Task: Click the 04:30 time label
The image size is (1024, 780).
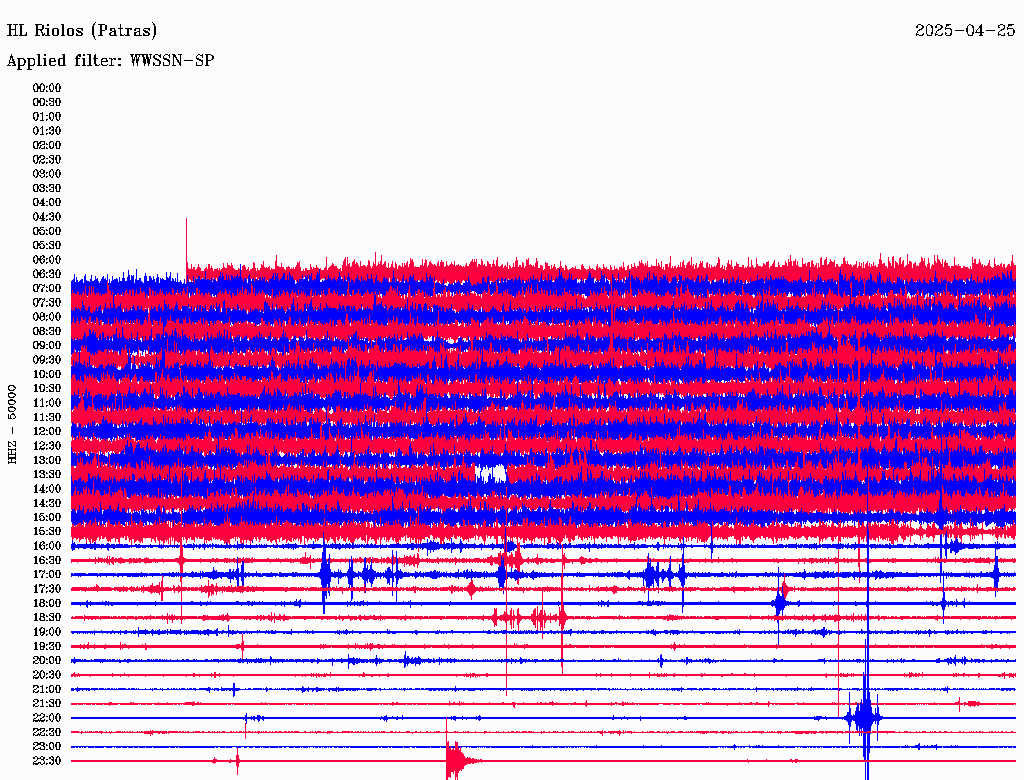Action: pos(47,217)
